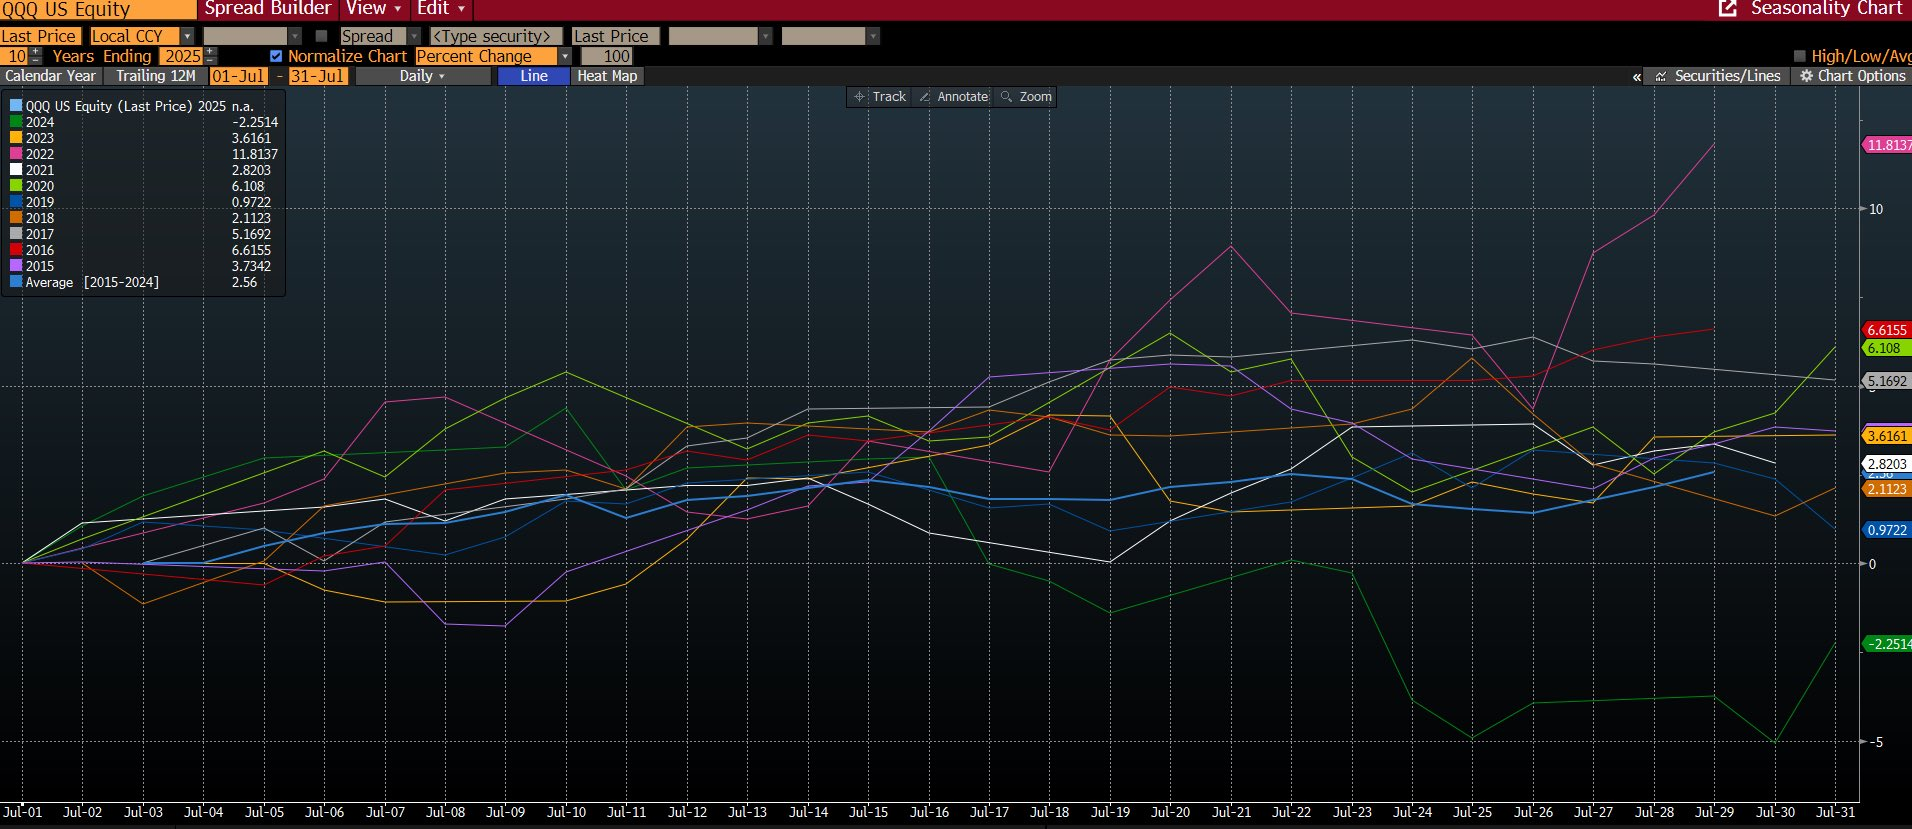The height and width of the screenshot is (829, 1912).
Task: Enable the High/Low/Avg checkbox
Action: [x=1800, y=56]
